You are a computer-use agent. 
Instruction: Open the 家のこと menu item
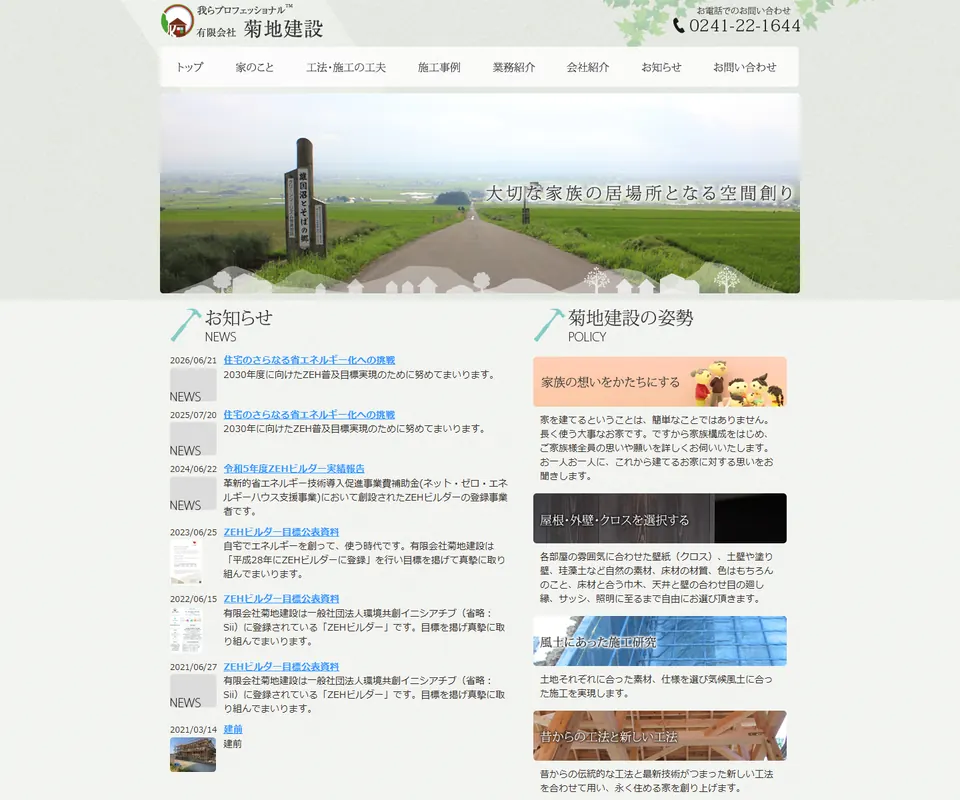point(255,67)
